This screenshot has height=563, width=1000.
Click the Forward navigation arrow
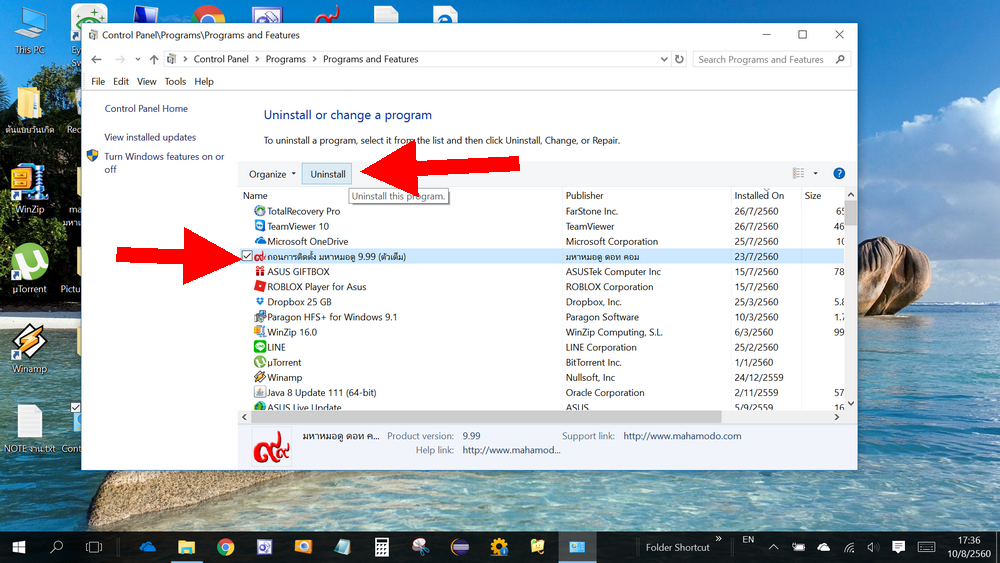119,59
